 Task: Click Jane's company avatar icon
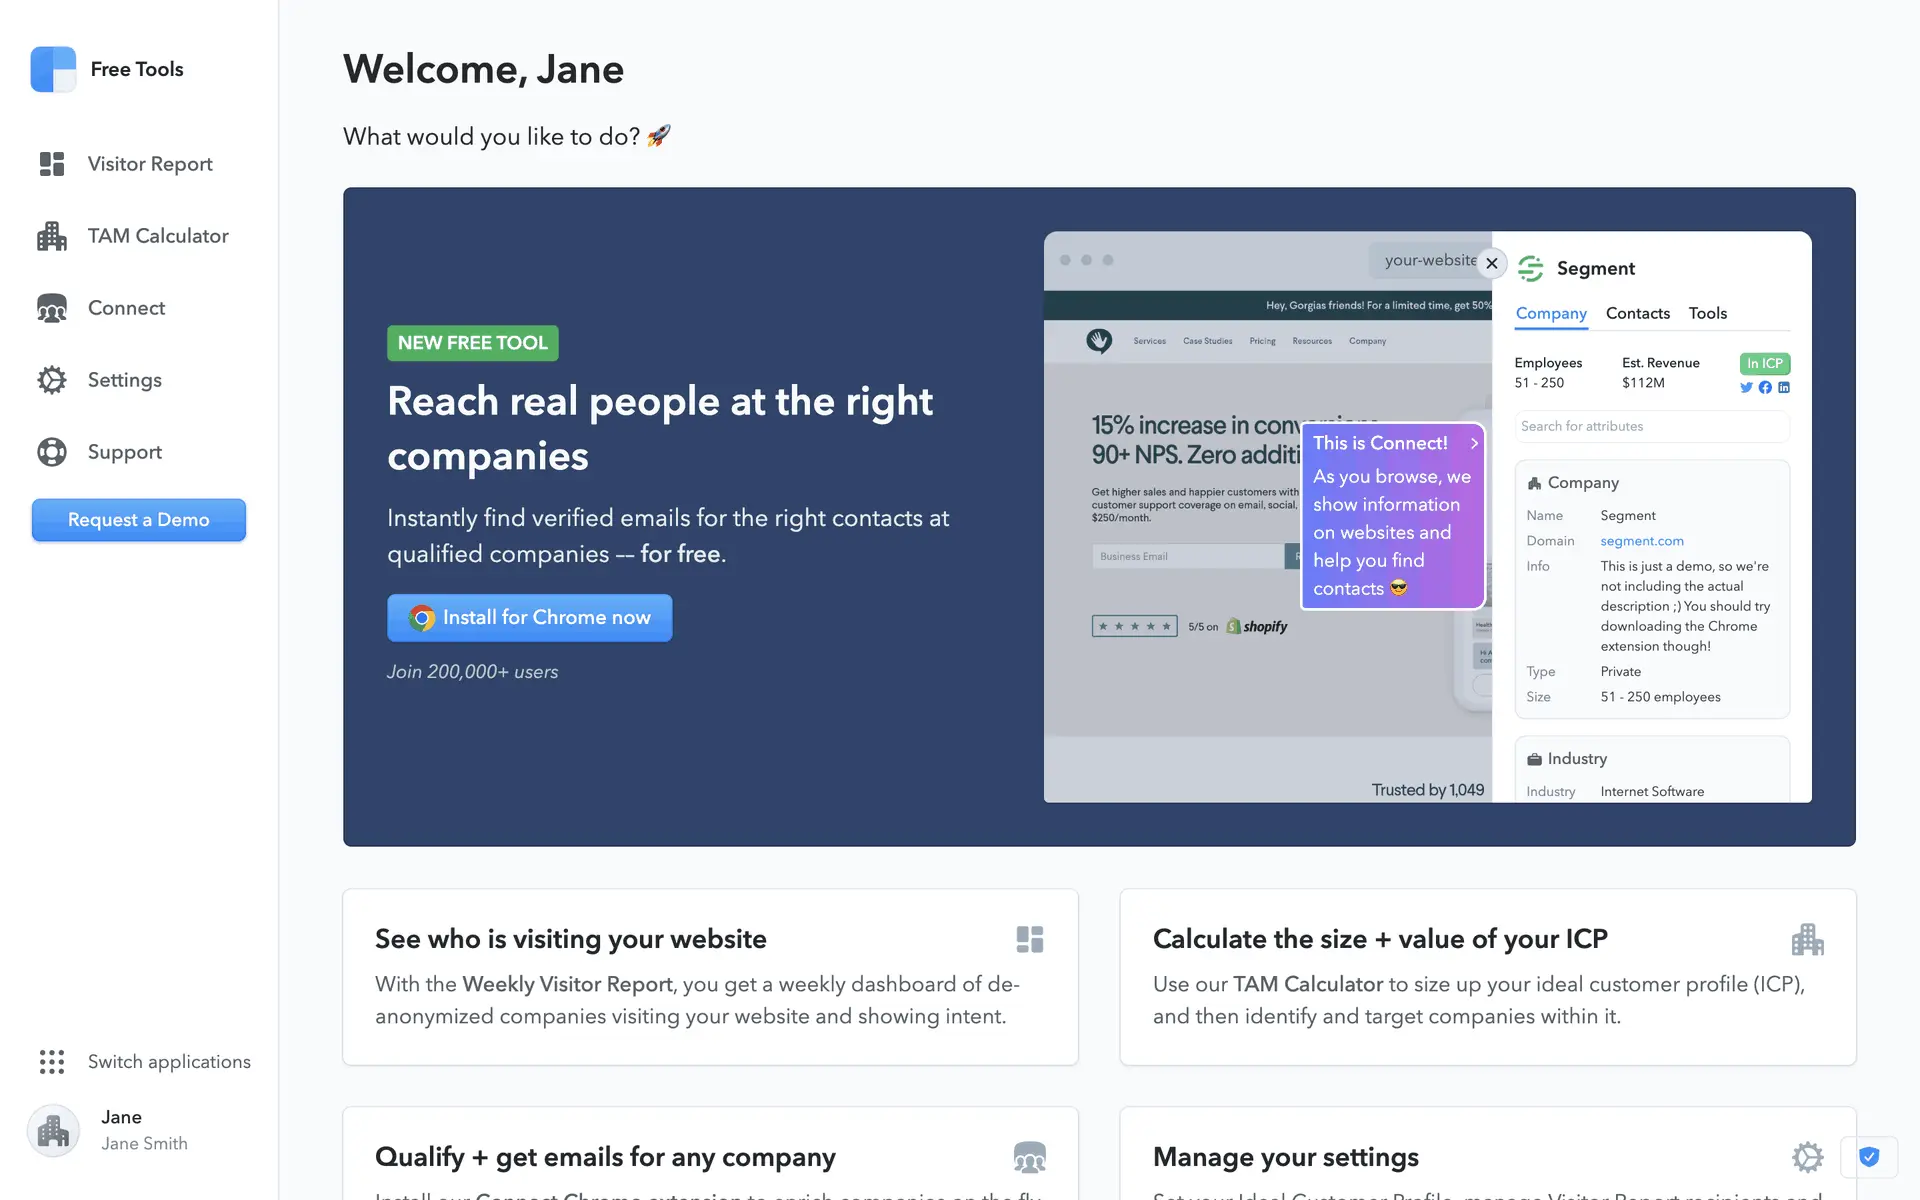[x=53, y=1131]
